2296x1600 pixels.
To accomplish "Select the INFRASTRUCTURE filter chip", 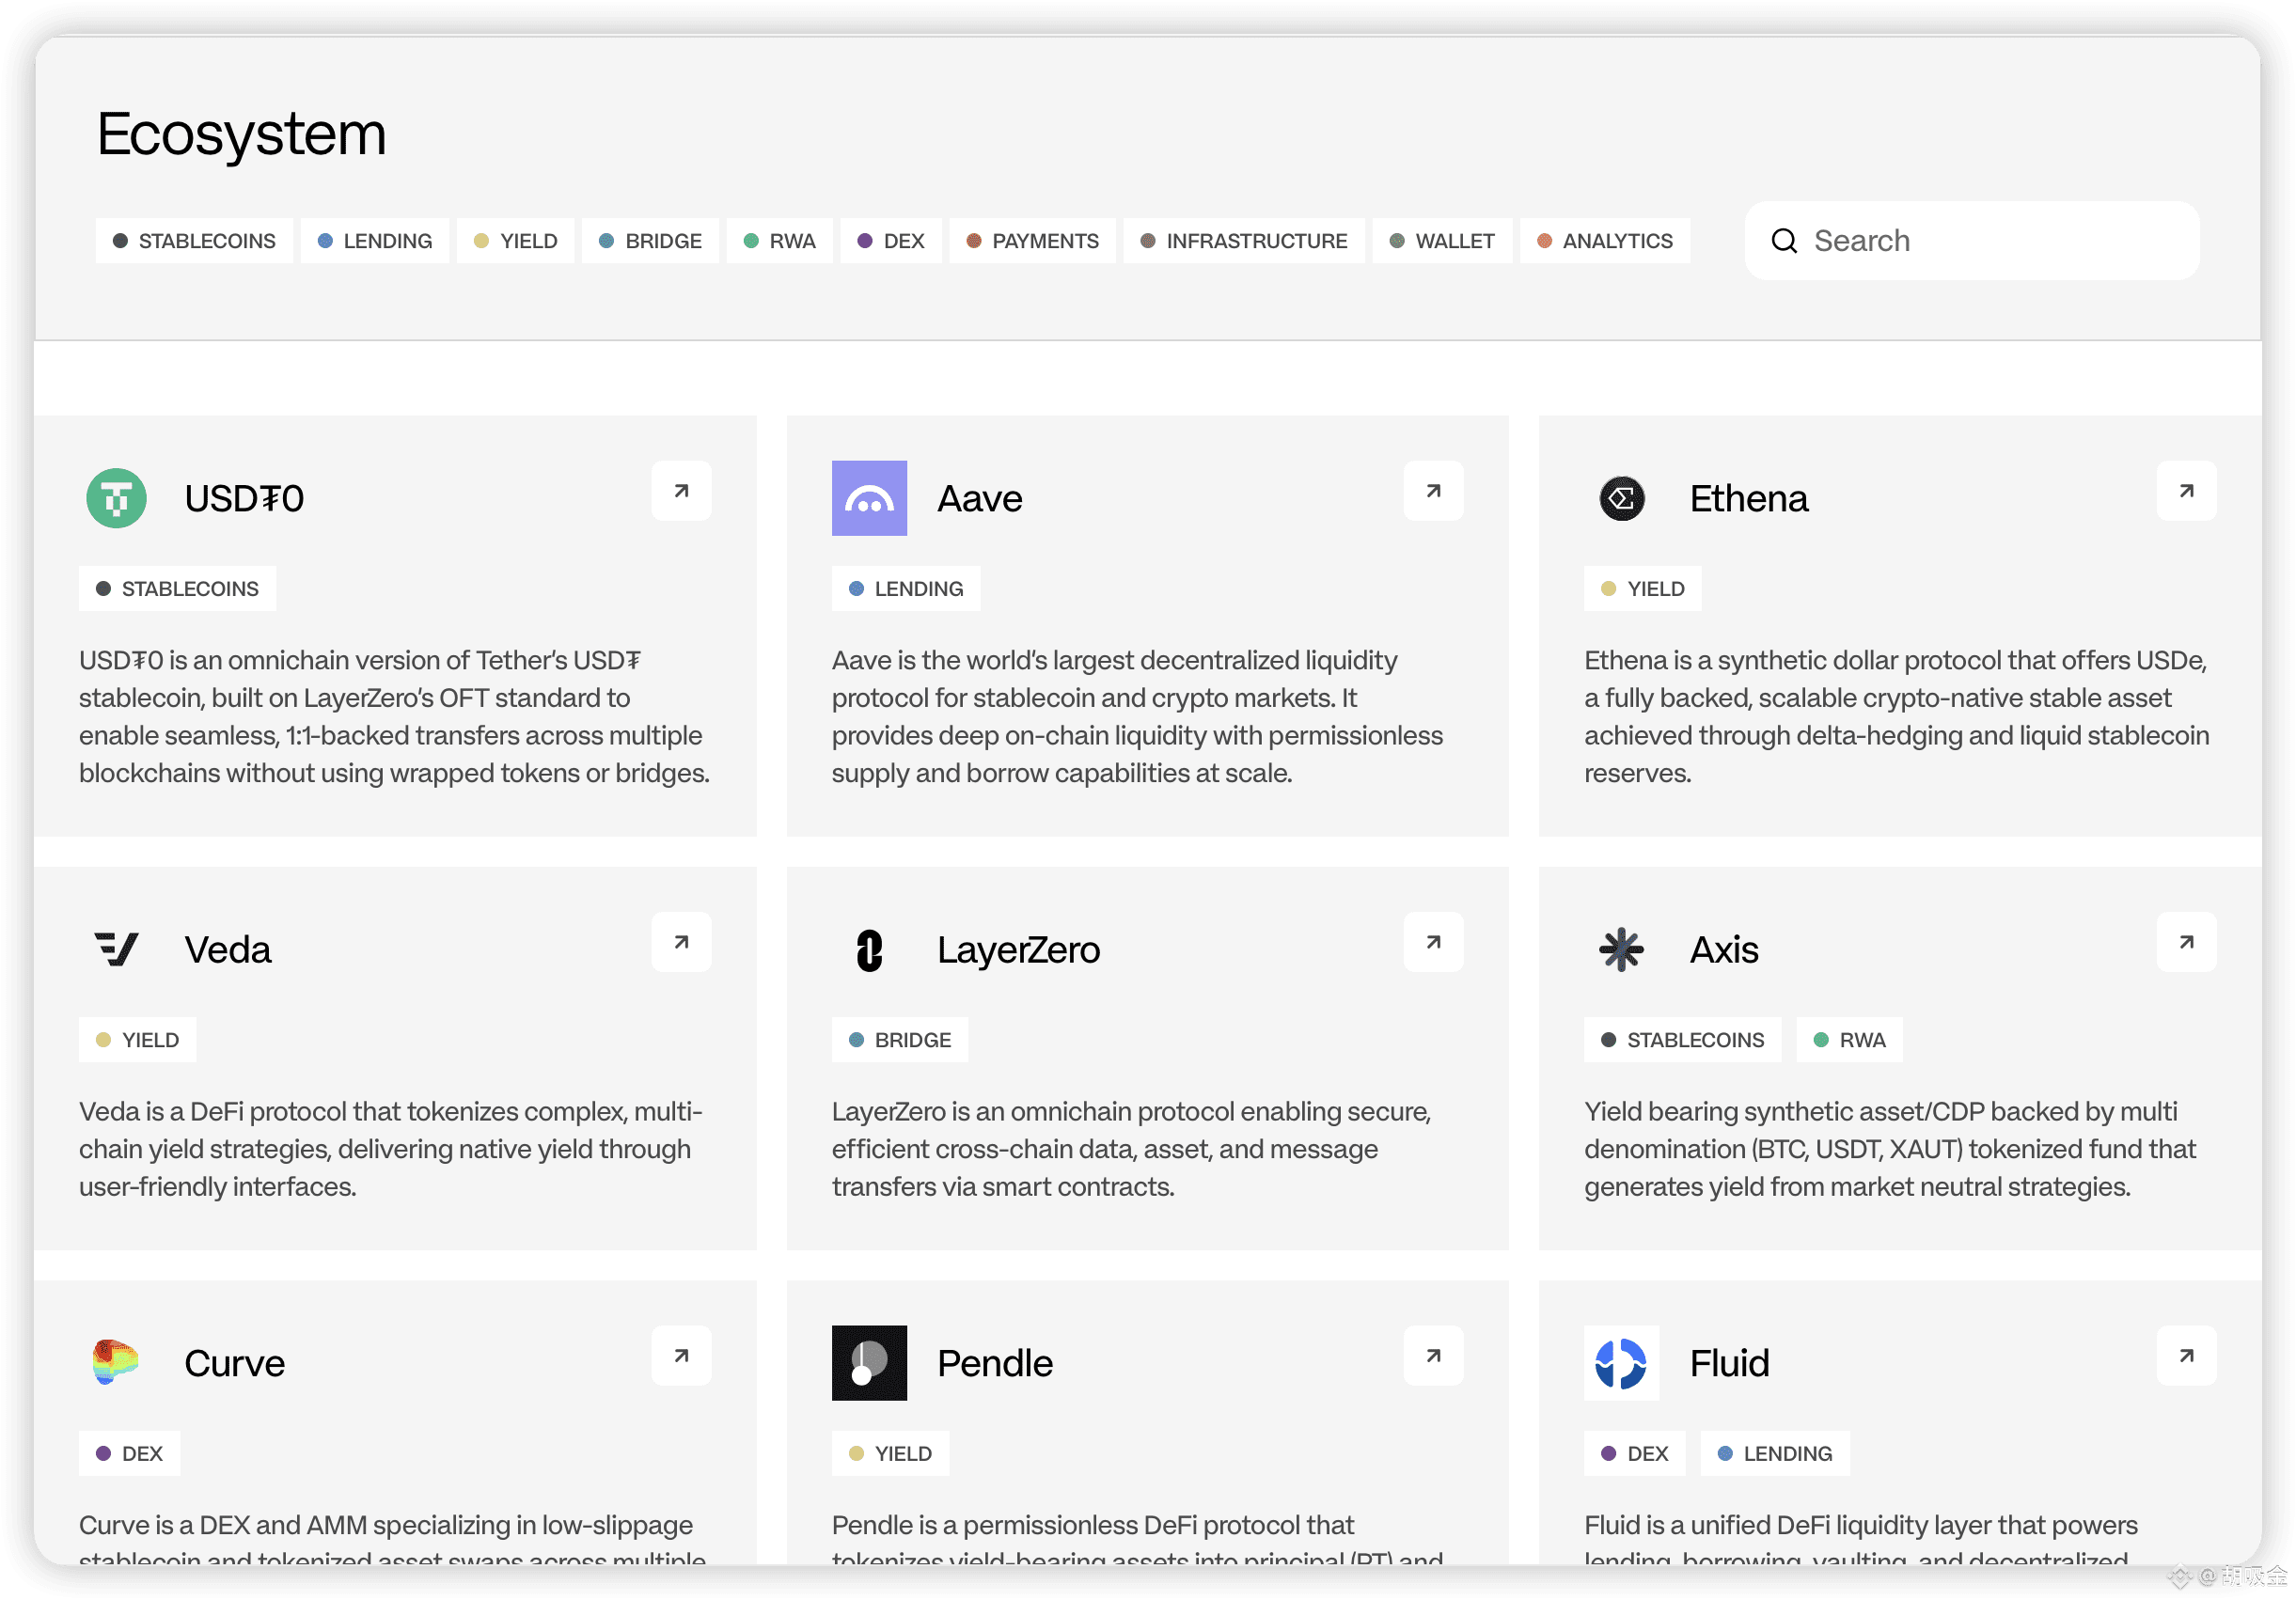I will 1243,241.
